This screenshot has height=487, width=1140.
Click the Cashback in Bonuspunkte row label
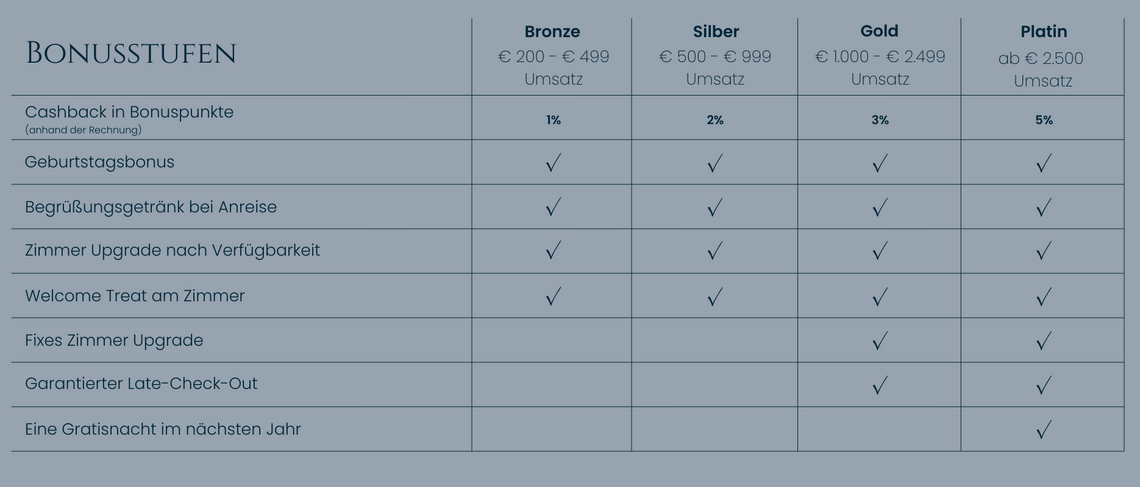point(129,112)
